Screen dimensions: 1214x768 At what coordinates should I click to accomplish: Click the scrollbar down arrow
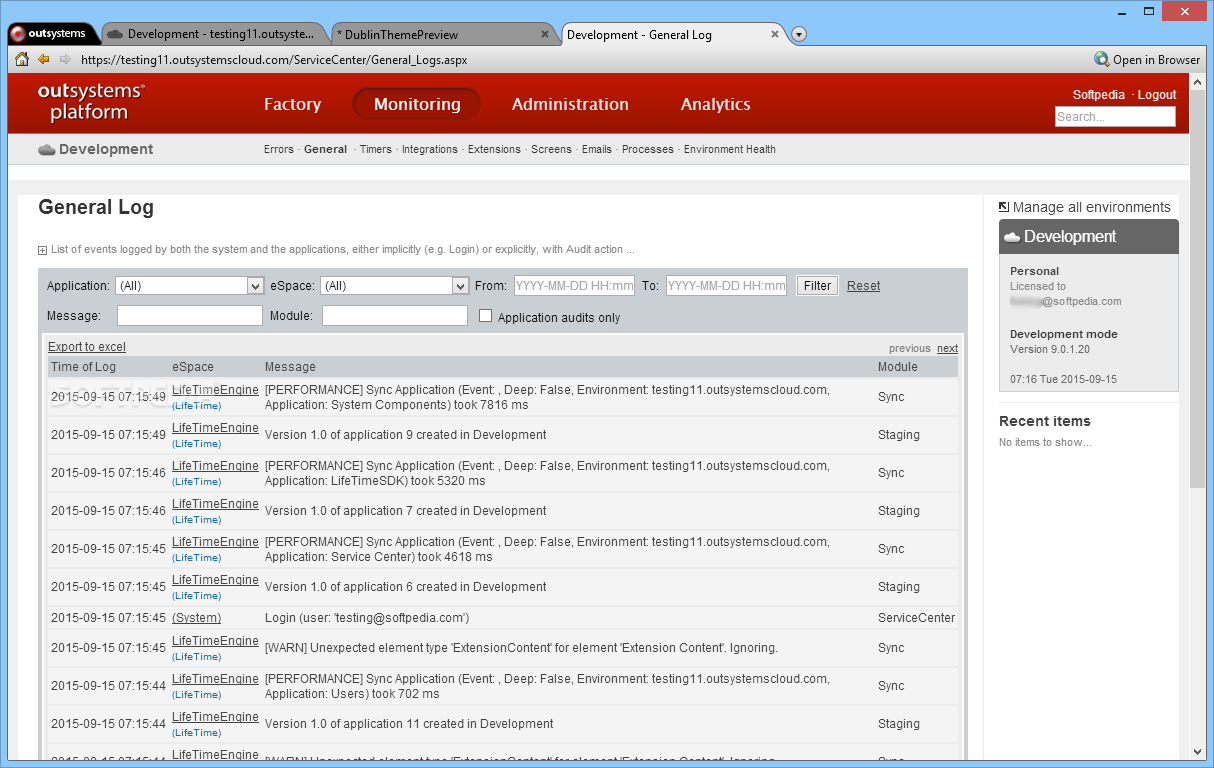(x=1198, y=752)
